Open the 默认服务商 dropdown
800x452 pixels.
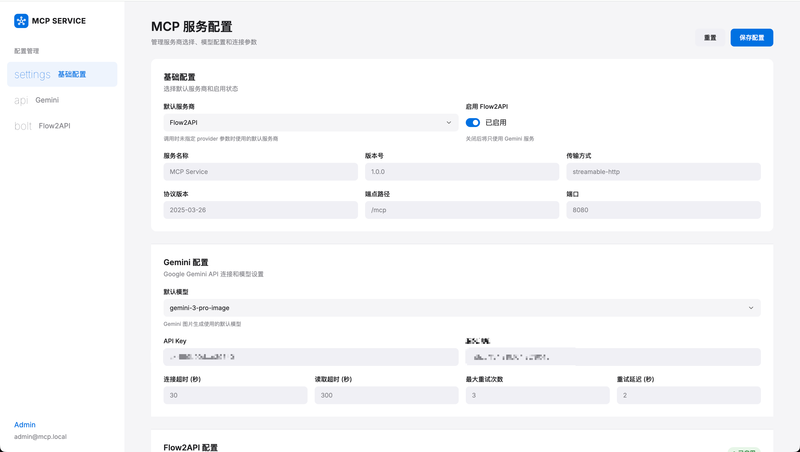tap(310, 122)
